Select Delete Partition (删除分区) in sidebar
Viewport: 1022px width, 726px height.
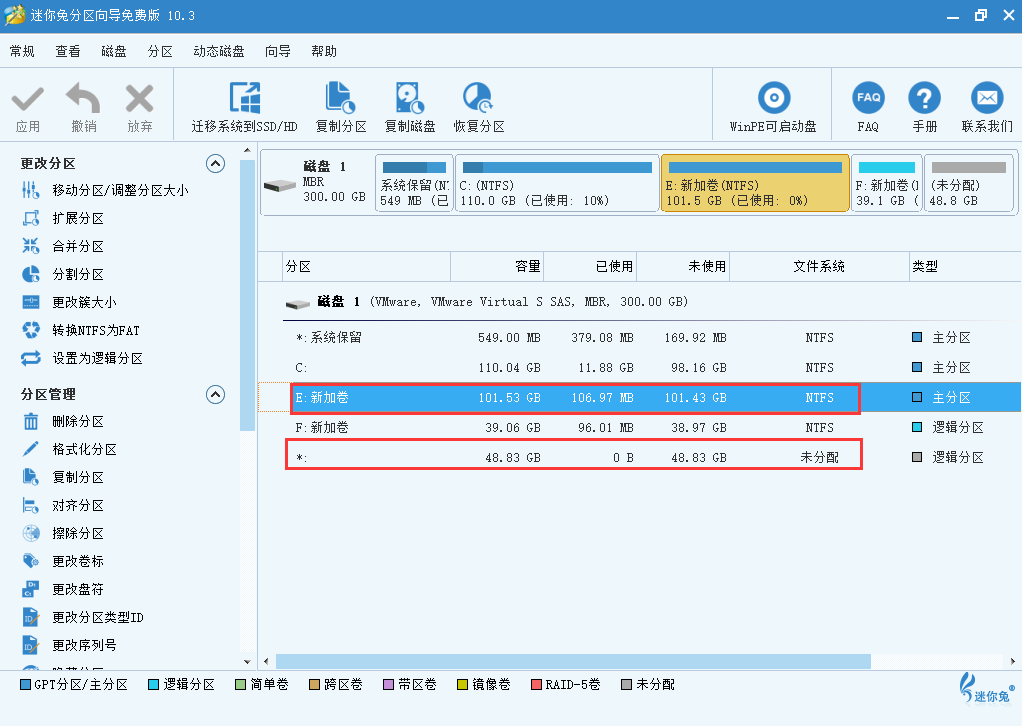pos(63,422)
